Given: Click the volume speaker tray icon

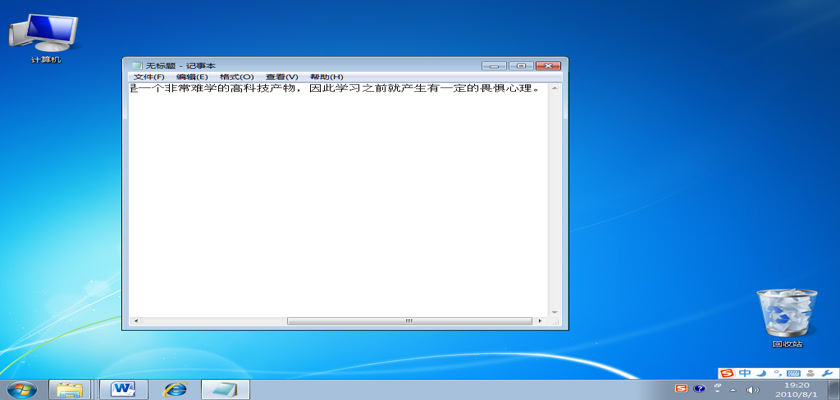Looking at the screenshot, I should (750, 389).
